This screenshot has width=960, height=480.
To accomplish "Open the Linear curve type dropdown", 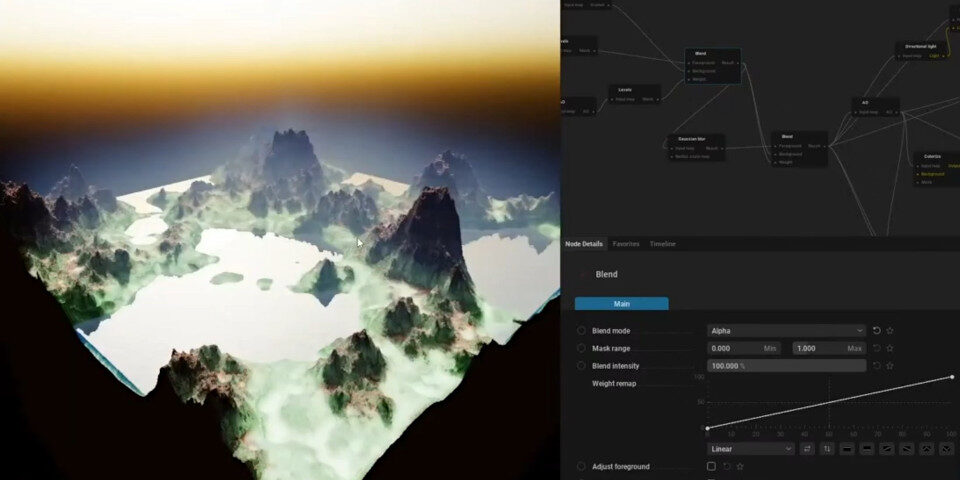I will pos(751,449).
